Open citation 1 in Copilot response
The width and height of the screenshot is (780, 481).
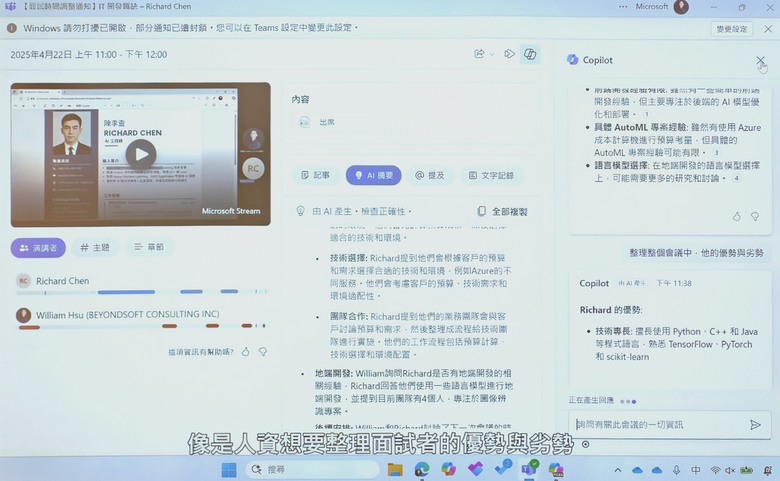[x=647, y=114]
